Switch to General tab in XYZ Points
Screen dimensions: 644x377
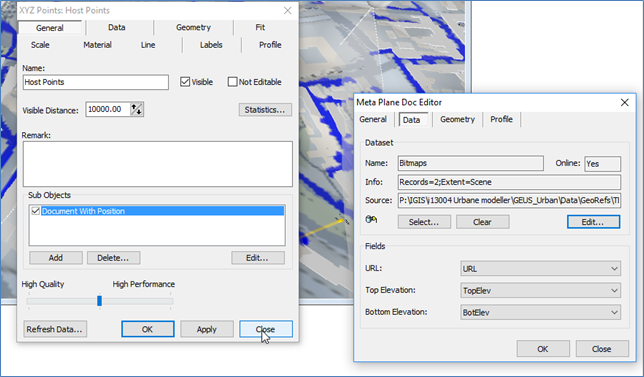(x=50, y=28)
